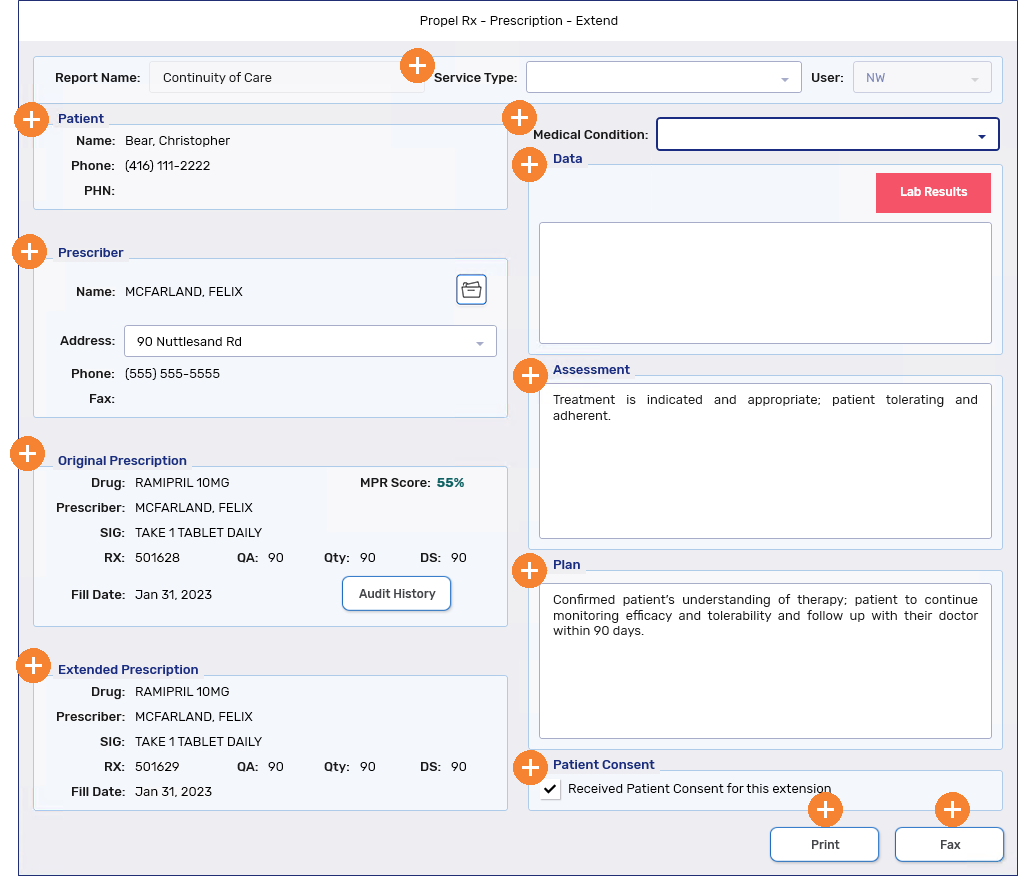
Task: Click the plus hotspot beside the Prescriber section
Action: click(30, 252)
